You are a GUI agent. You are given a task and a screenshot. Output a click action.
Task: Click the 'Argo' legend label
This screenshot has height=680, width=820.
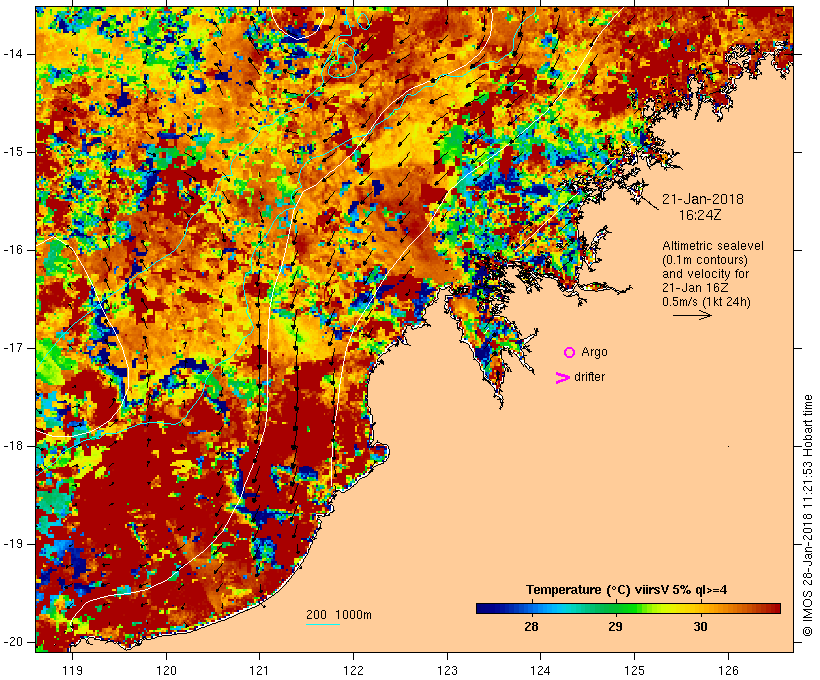tap(595, 352)
